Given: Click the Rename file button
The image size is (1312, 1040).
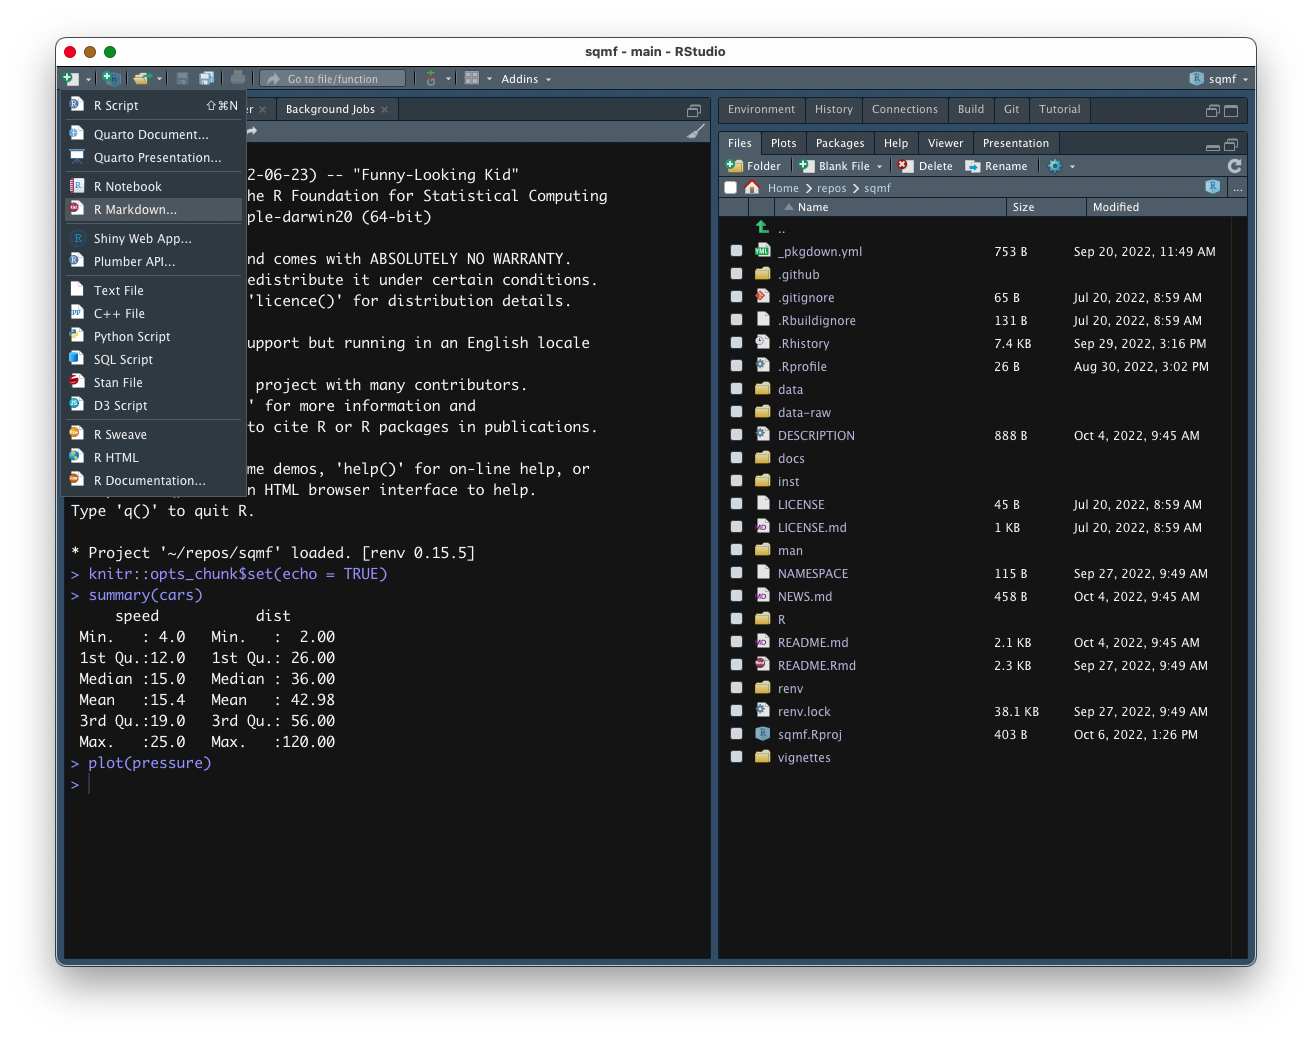Looking at the screenshot, I should click(996, 166).
